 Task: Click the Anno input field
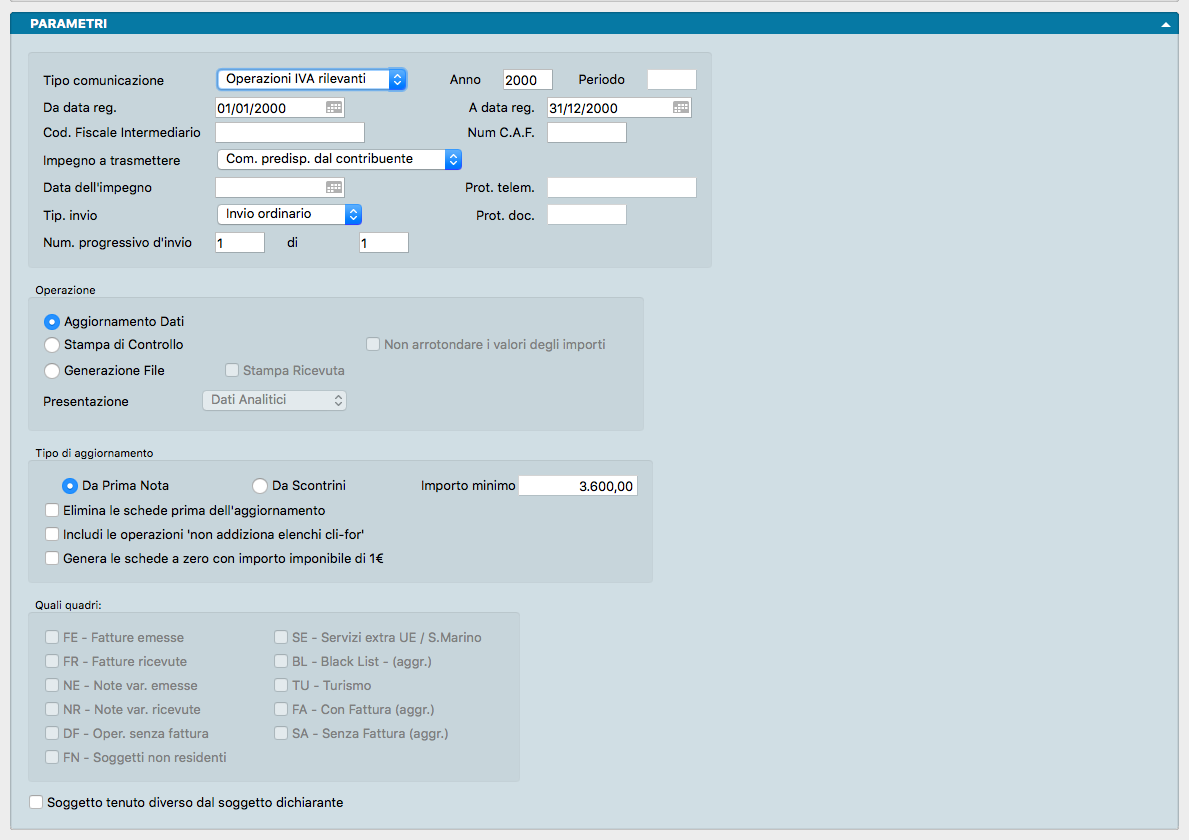click(527, 80)
